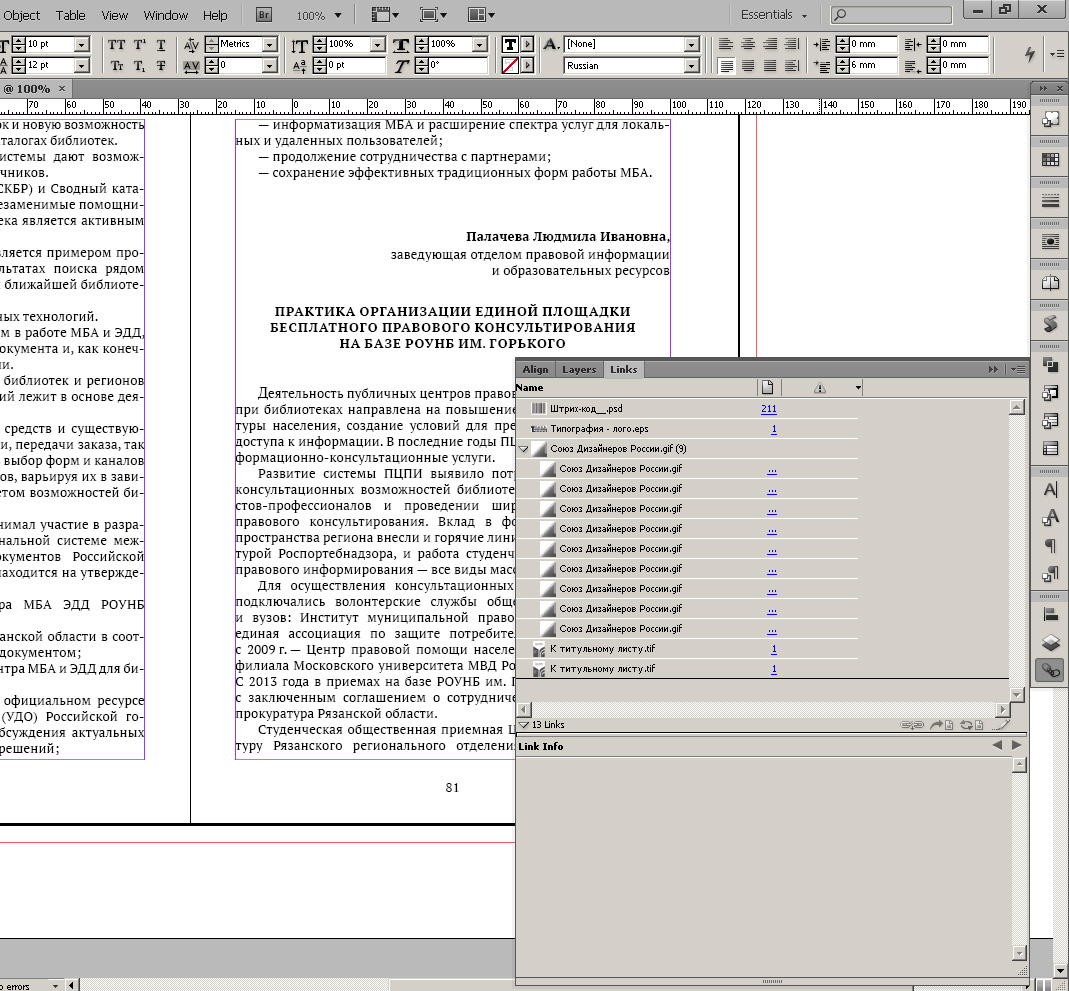Image resolution: width=1069 pixels, height=991 pixels.
Task: Close the document tab @ 100%
Action: pyautogui.click(x=62, y=89)
